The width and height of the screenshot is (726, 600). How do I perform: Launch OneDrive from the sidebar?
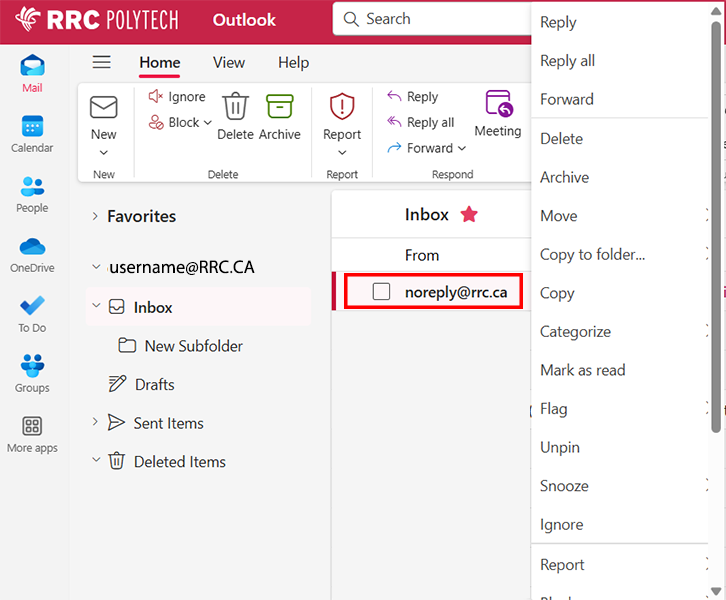[32, 254]
